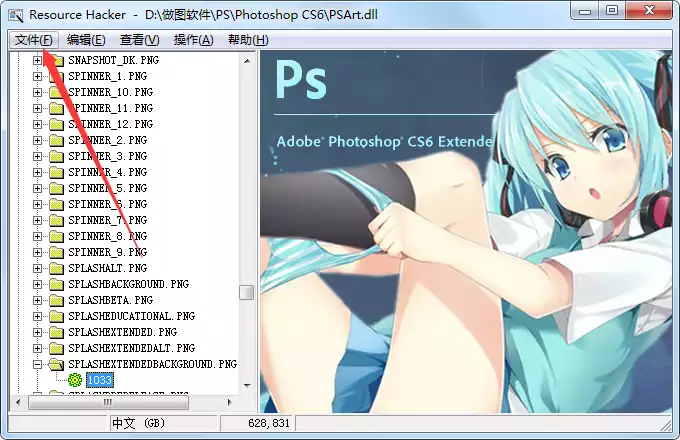Expand the SPLASHEDUCATIONAL.PNG tree node
Screen dimensions: 680x440
point(38,316)
